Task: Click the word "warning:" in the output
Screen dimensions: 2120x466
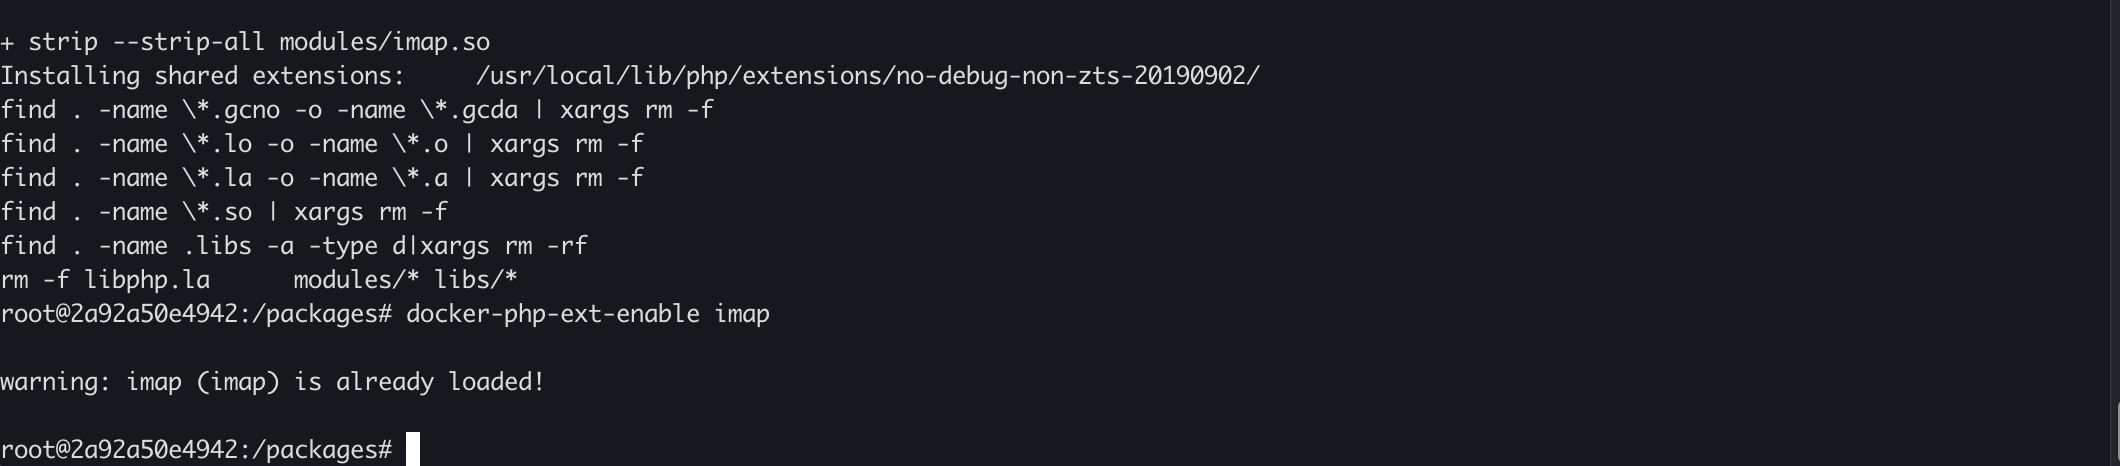Action: pyautogui.click(x=56, y=382)
